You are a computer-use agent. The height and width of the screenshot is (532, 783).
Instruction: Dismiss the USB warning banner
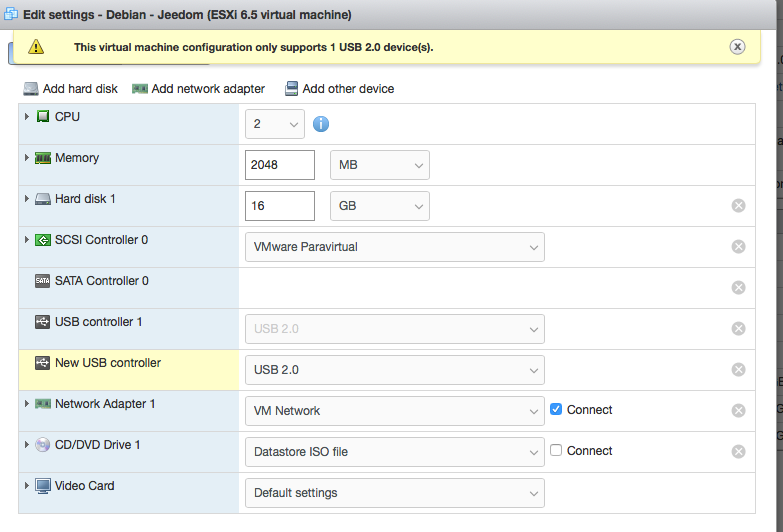[737, 47]
